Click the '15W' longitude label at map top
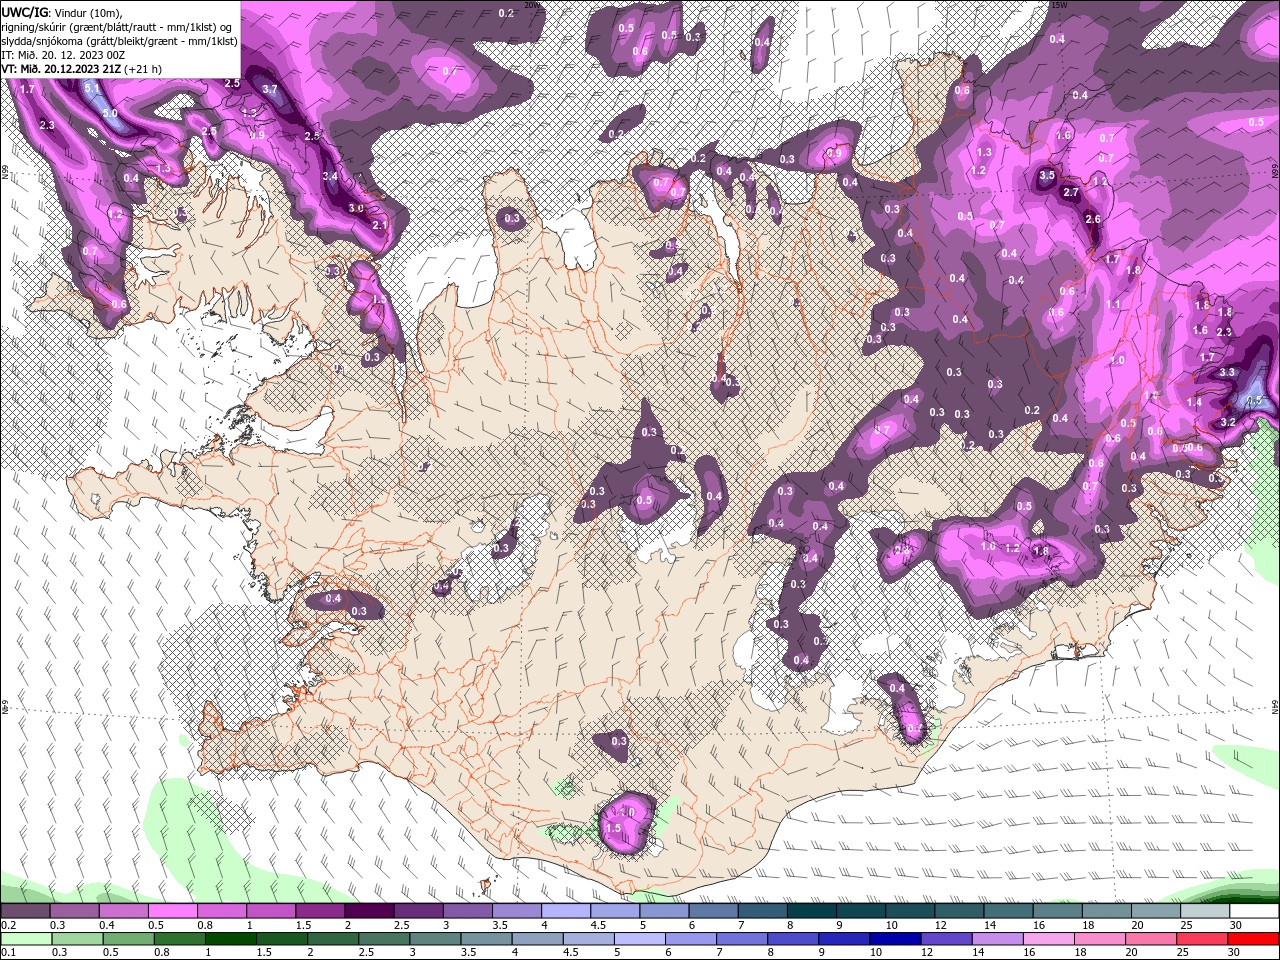Image resolution: width=1280 pixels, height=960 pixels. (1059, 5)
